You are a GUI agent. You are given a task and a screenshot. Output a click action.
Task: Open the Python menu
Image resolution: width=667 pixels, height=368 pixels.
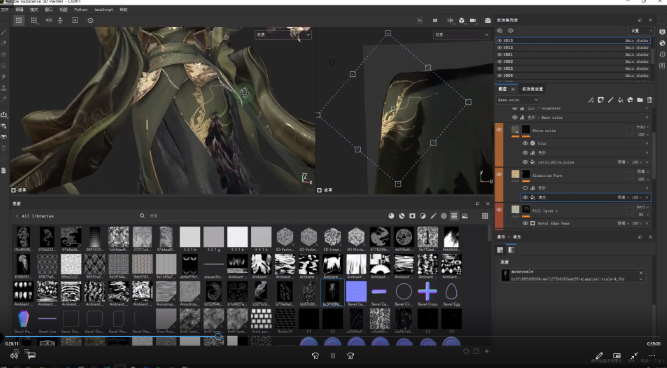(x=80, y=9)
